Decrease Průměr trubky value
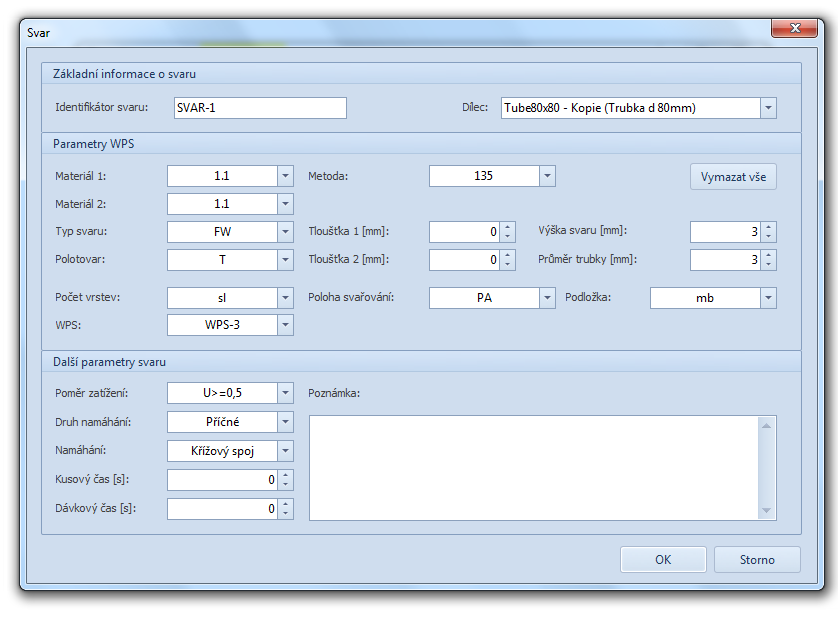Viewport: 838px width, 636px height. click(x=769, y=264)
